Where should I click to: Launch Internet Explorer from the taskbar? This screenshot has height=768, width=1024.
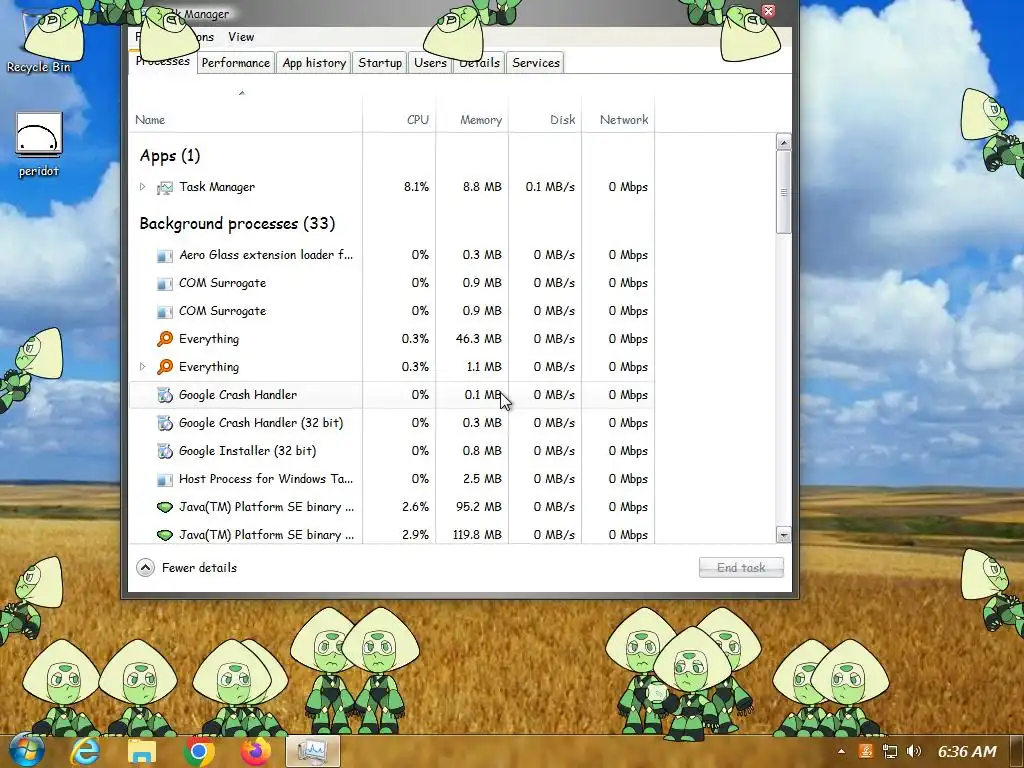[x=85, y=752]
